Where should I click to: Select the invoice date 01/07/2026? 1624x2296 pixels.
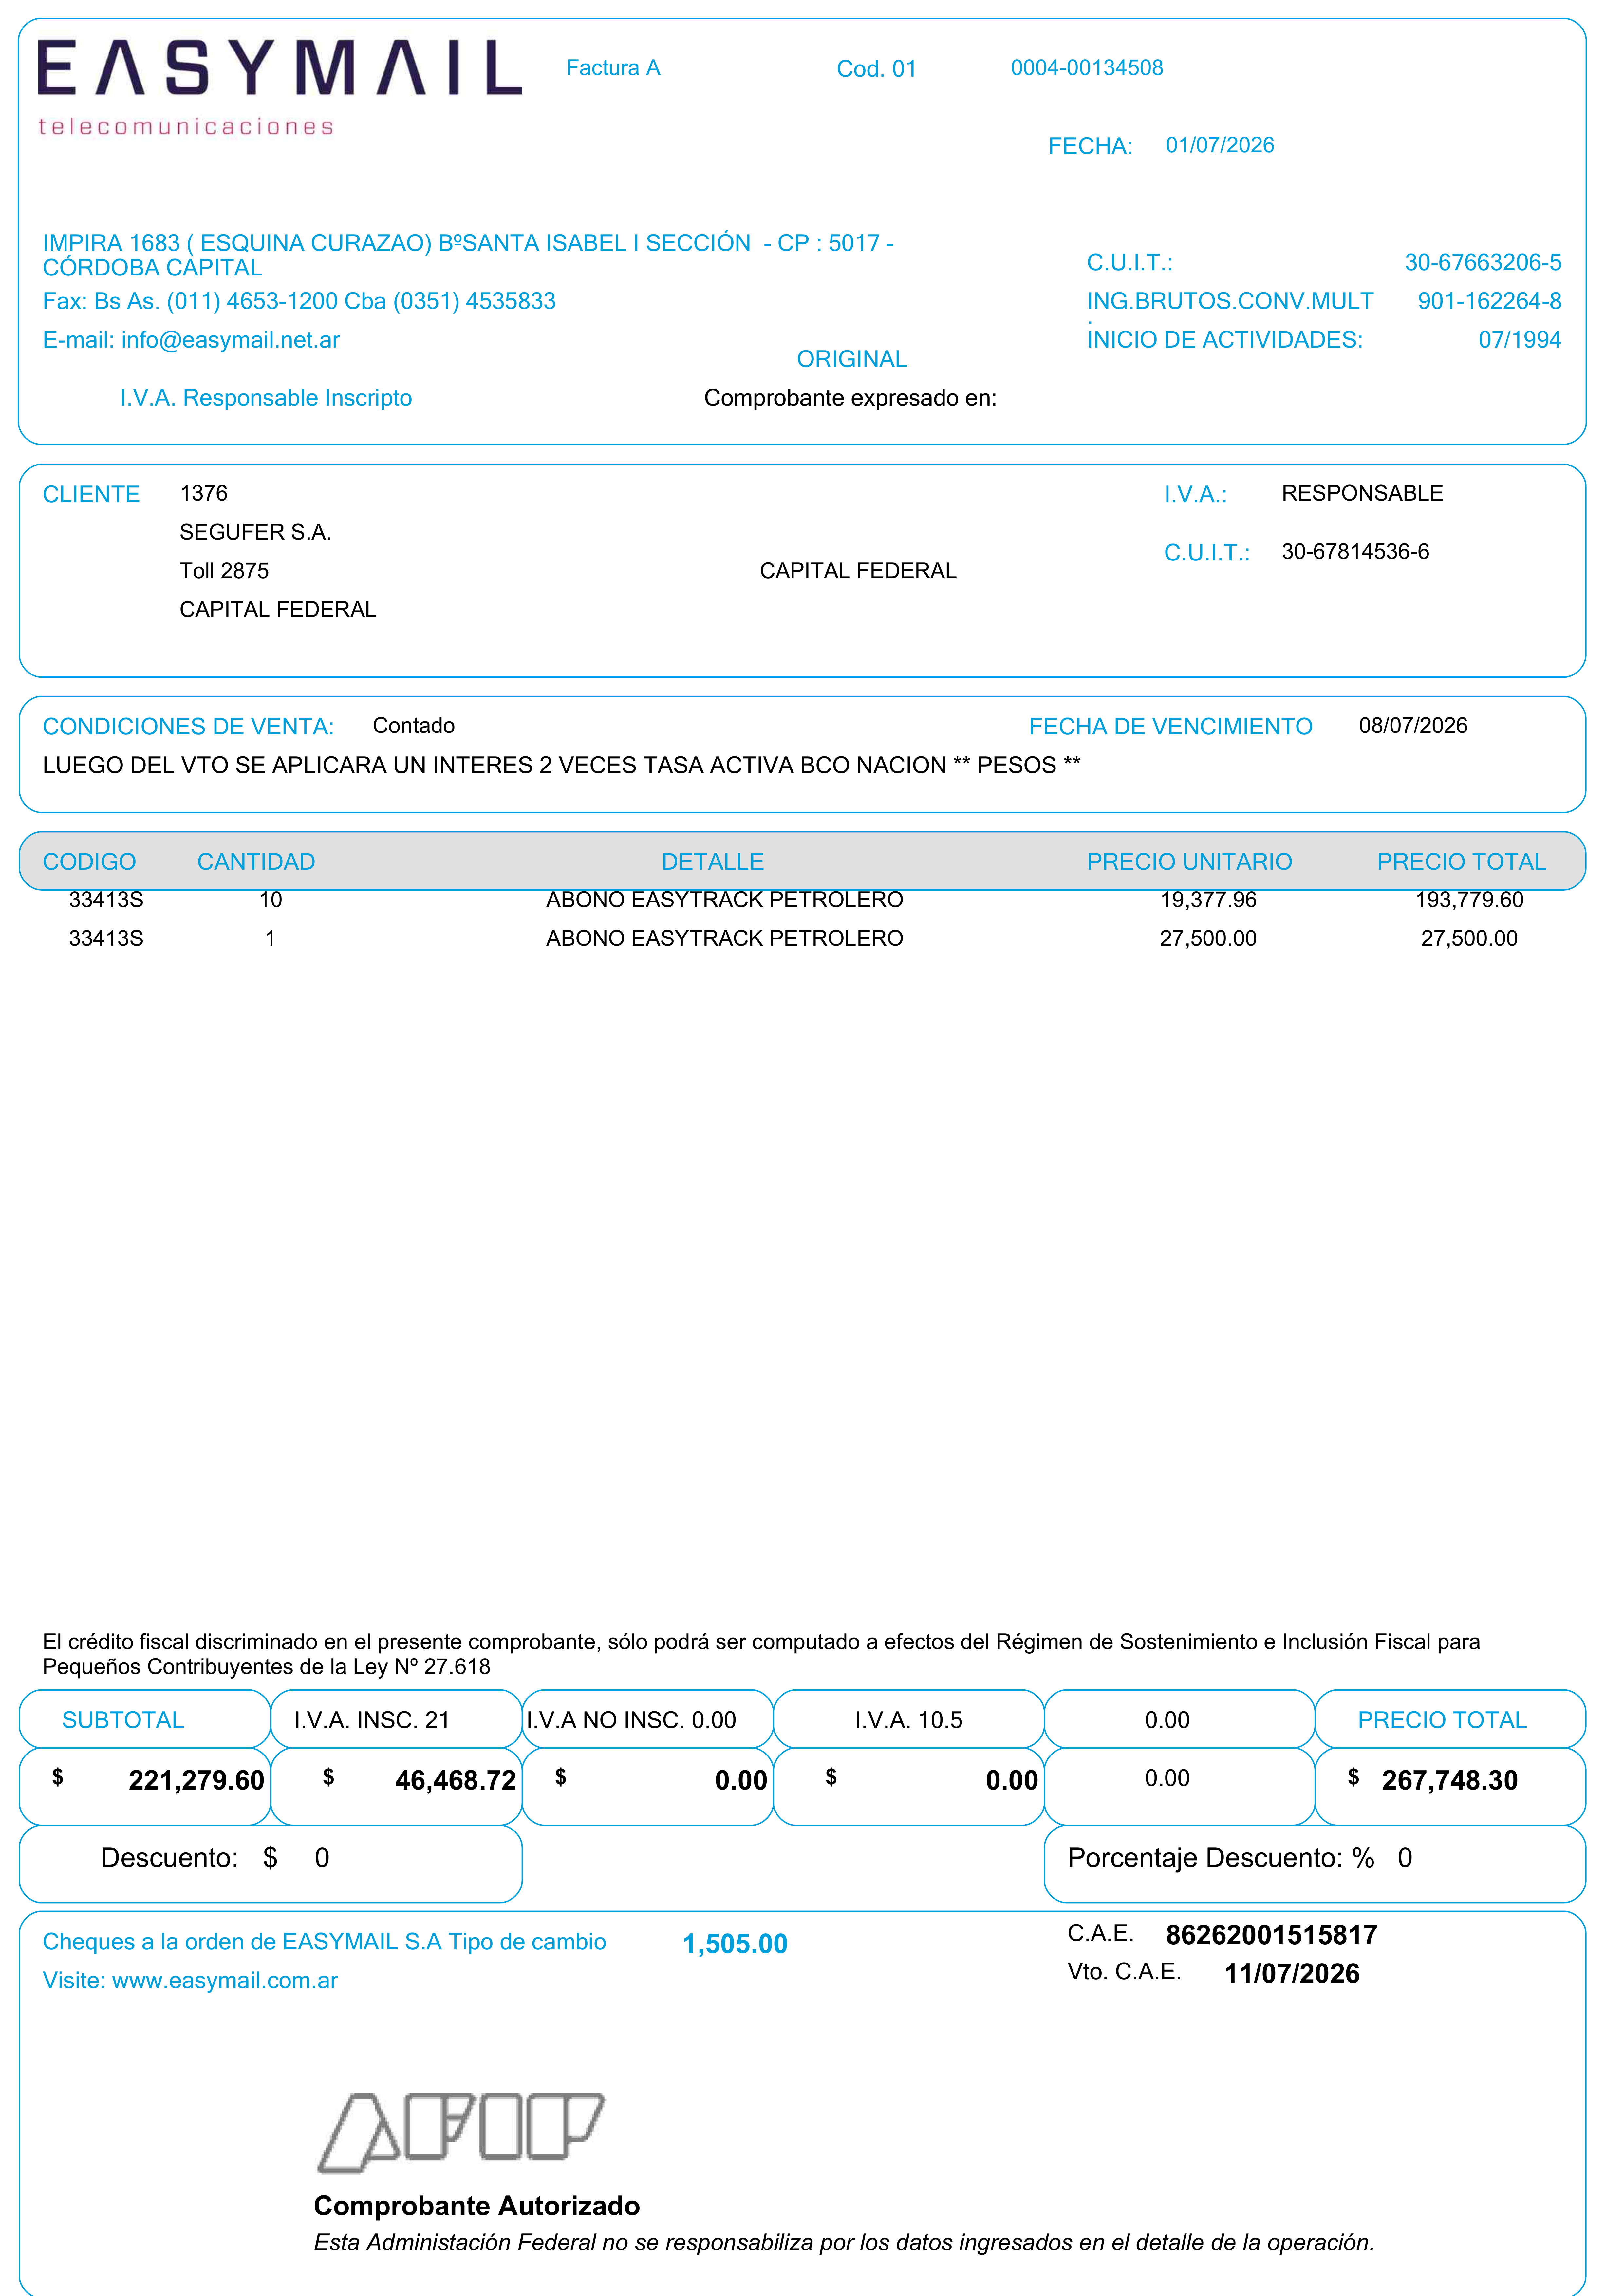pos(1220,145)
